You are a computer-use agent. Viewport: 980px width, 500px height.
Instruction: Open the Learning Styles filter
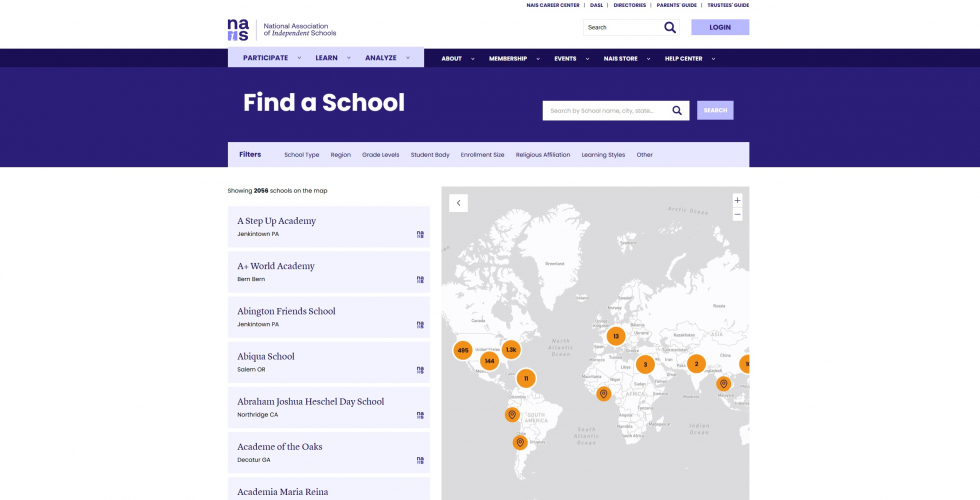click(603, 155)
